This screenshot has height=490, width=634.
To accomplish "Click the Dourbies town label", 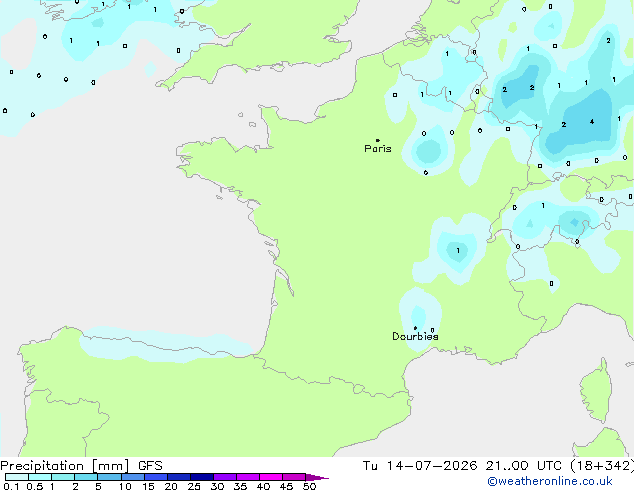I will (415, 336).
